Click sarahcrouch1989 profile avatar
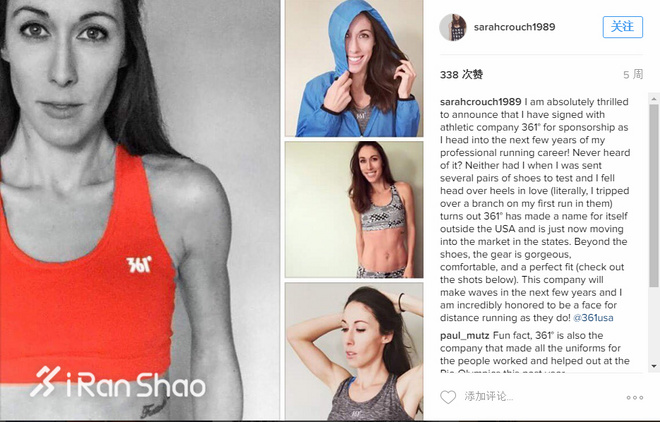The height and width of the screenshot is (422, 660). 453,27
